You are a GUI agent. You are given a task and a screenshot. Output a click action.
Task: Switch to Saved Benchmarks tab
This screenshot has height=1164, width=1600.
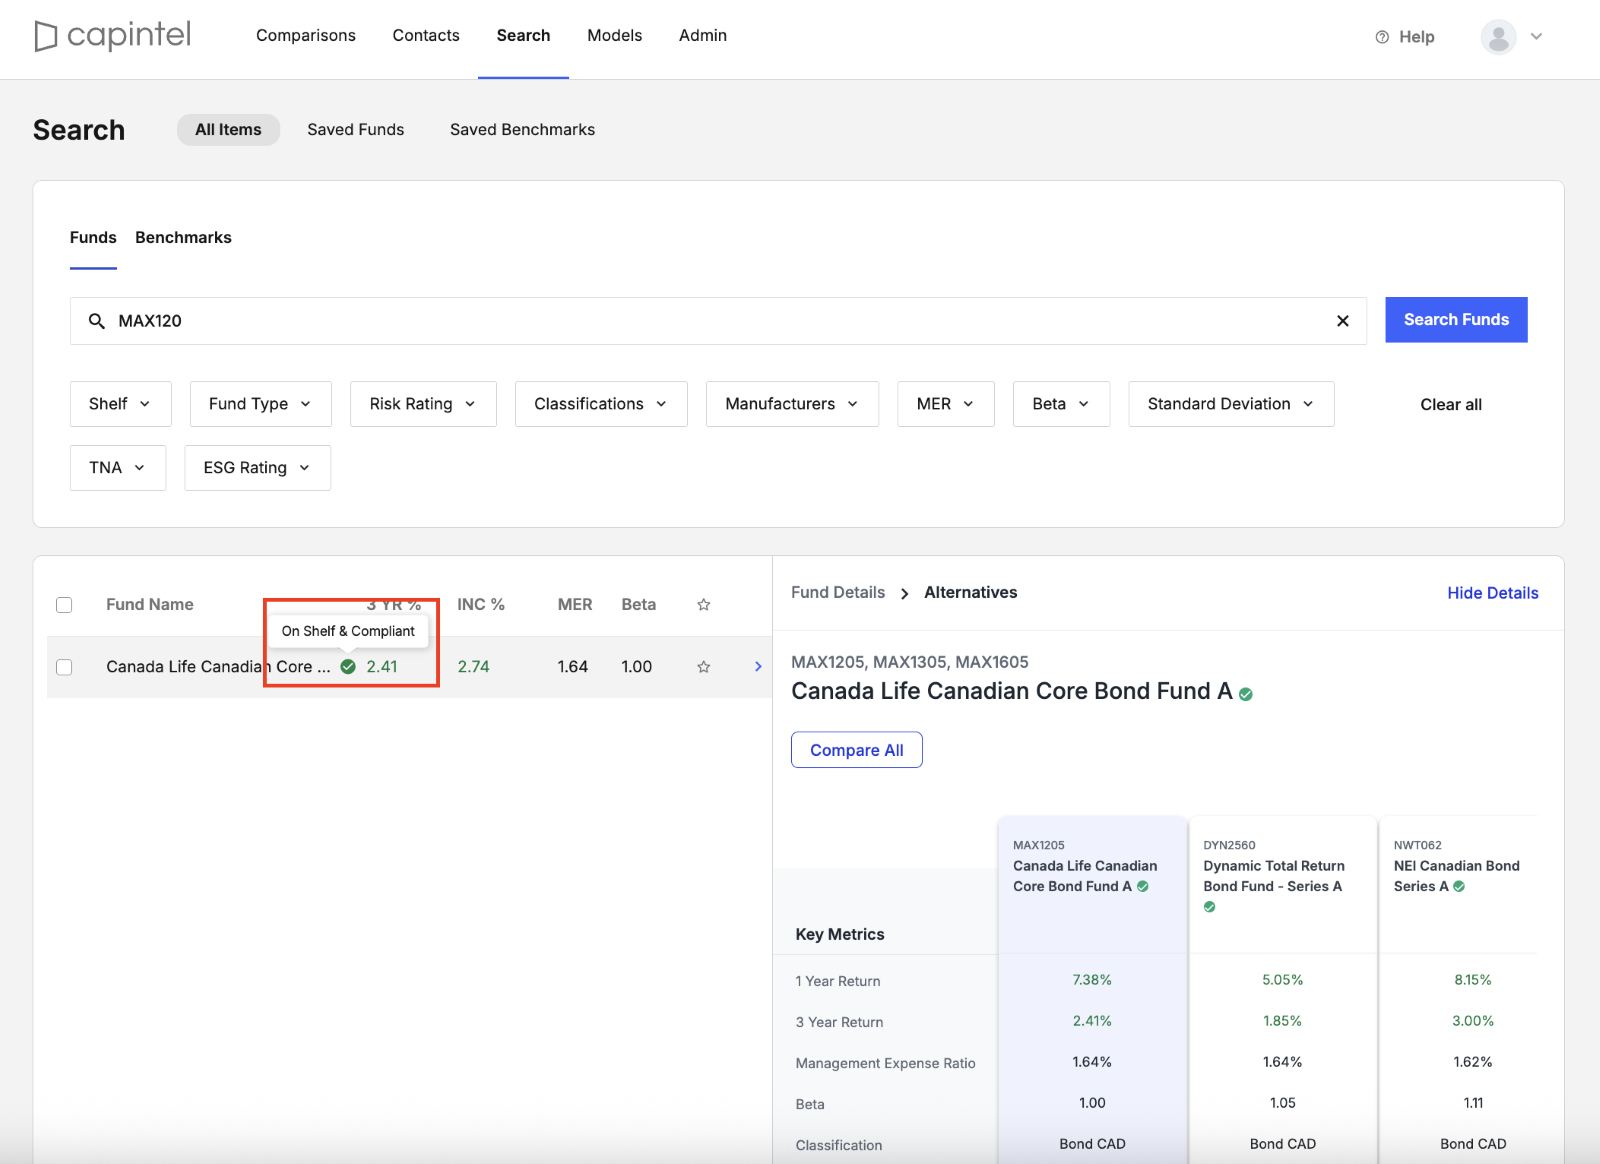pos(522,130)
